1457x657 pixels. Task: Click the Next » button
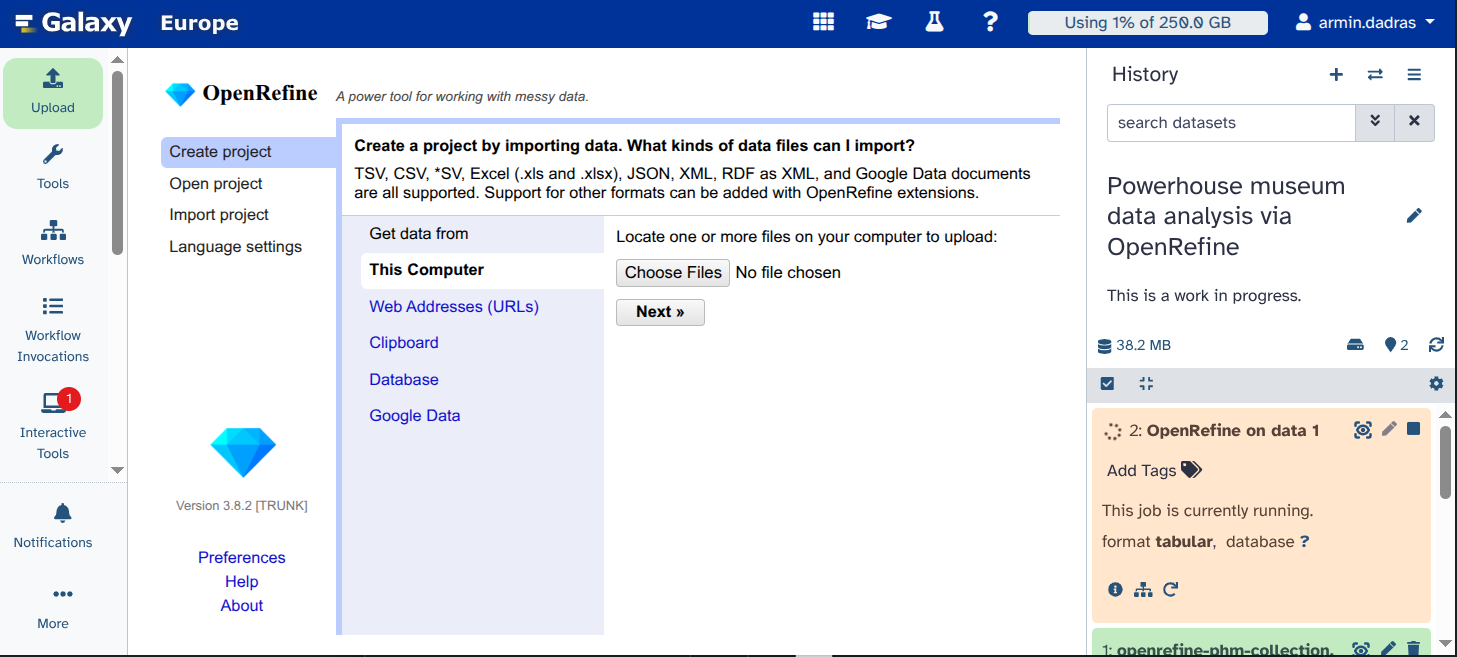pyautogui.click(x=660, y=312)
